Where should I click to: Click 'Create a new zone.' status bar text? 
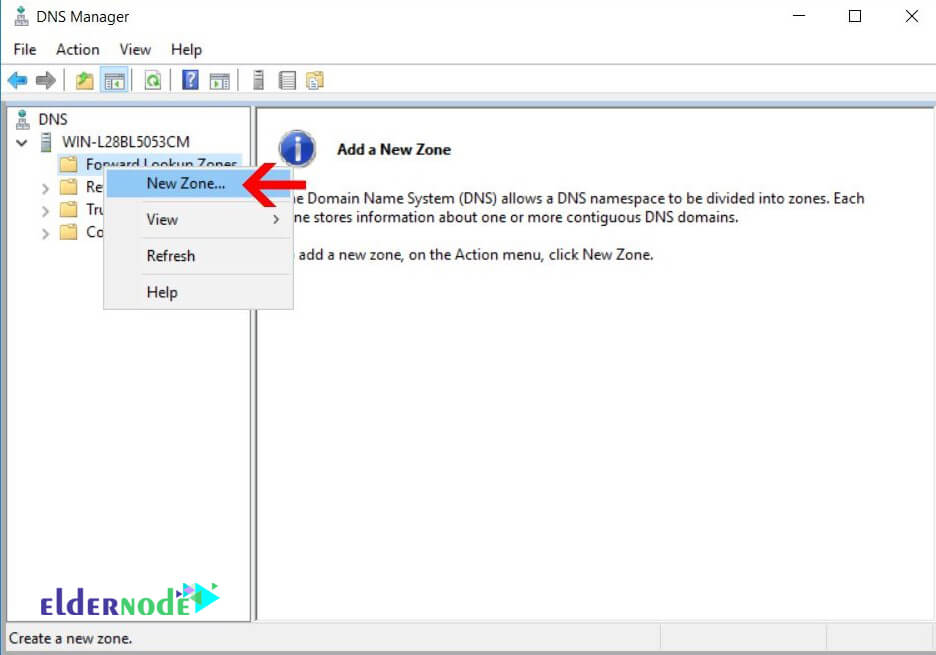70,639
